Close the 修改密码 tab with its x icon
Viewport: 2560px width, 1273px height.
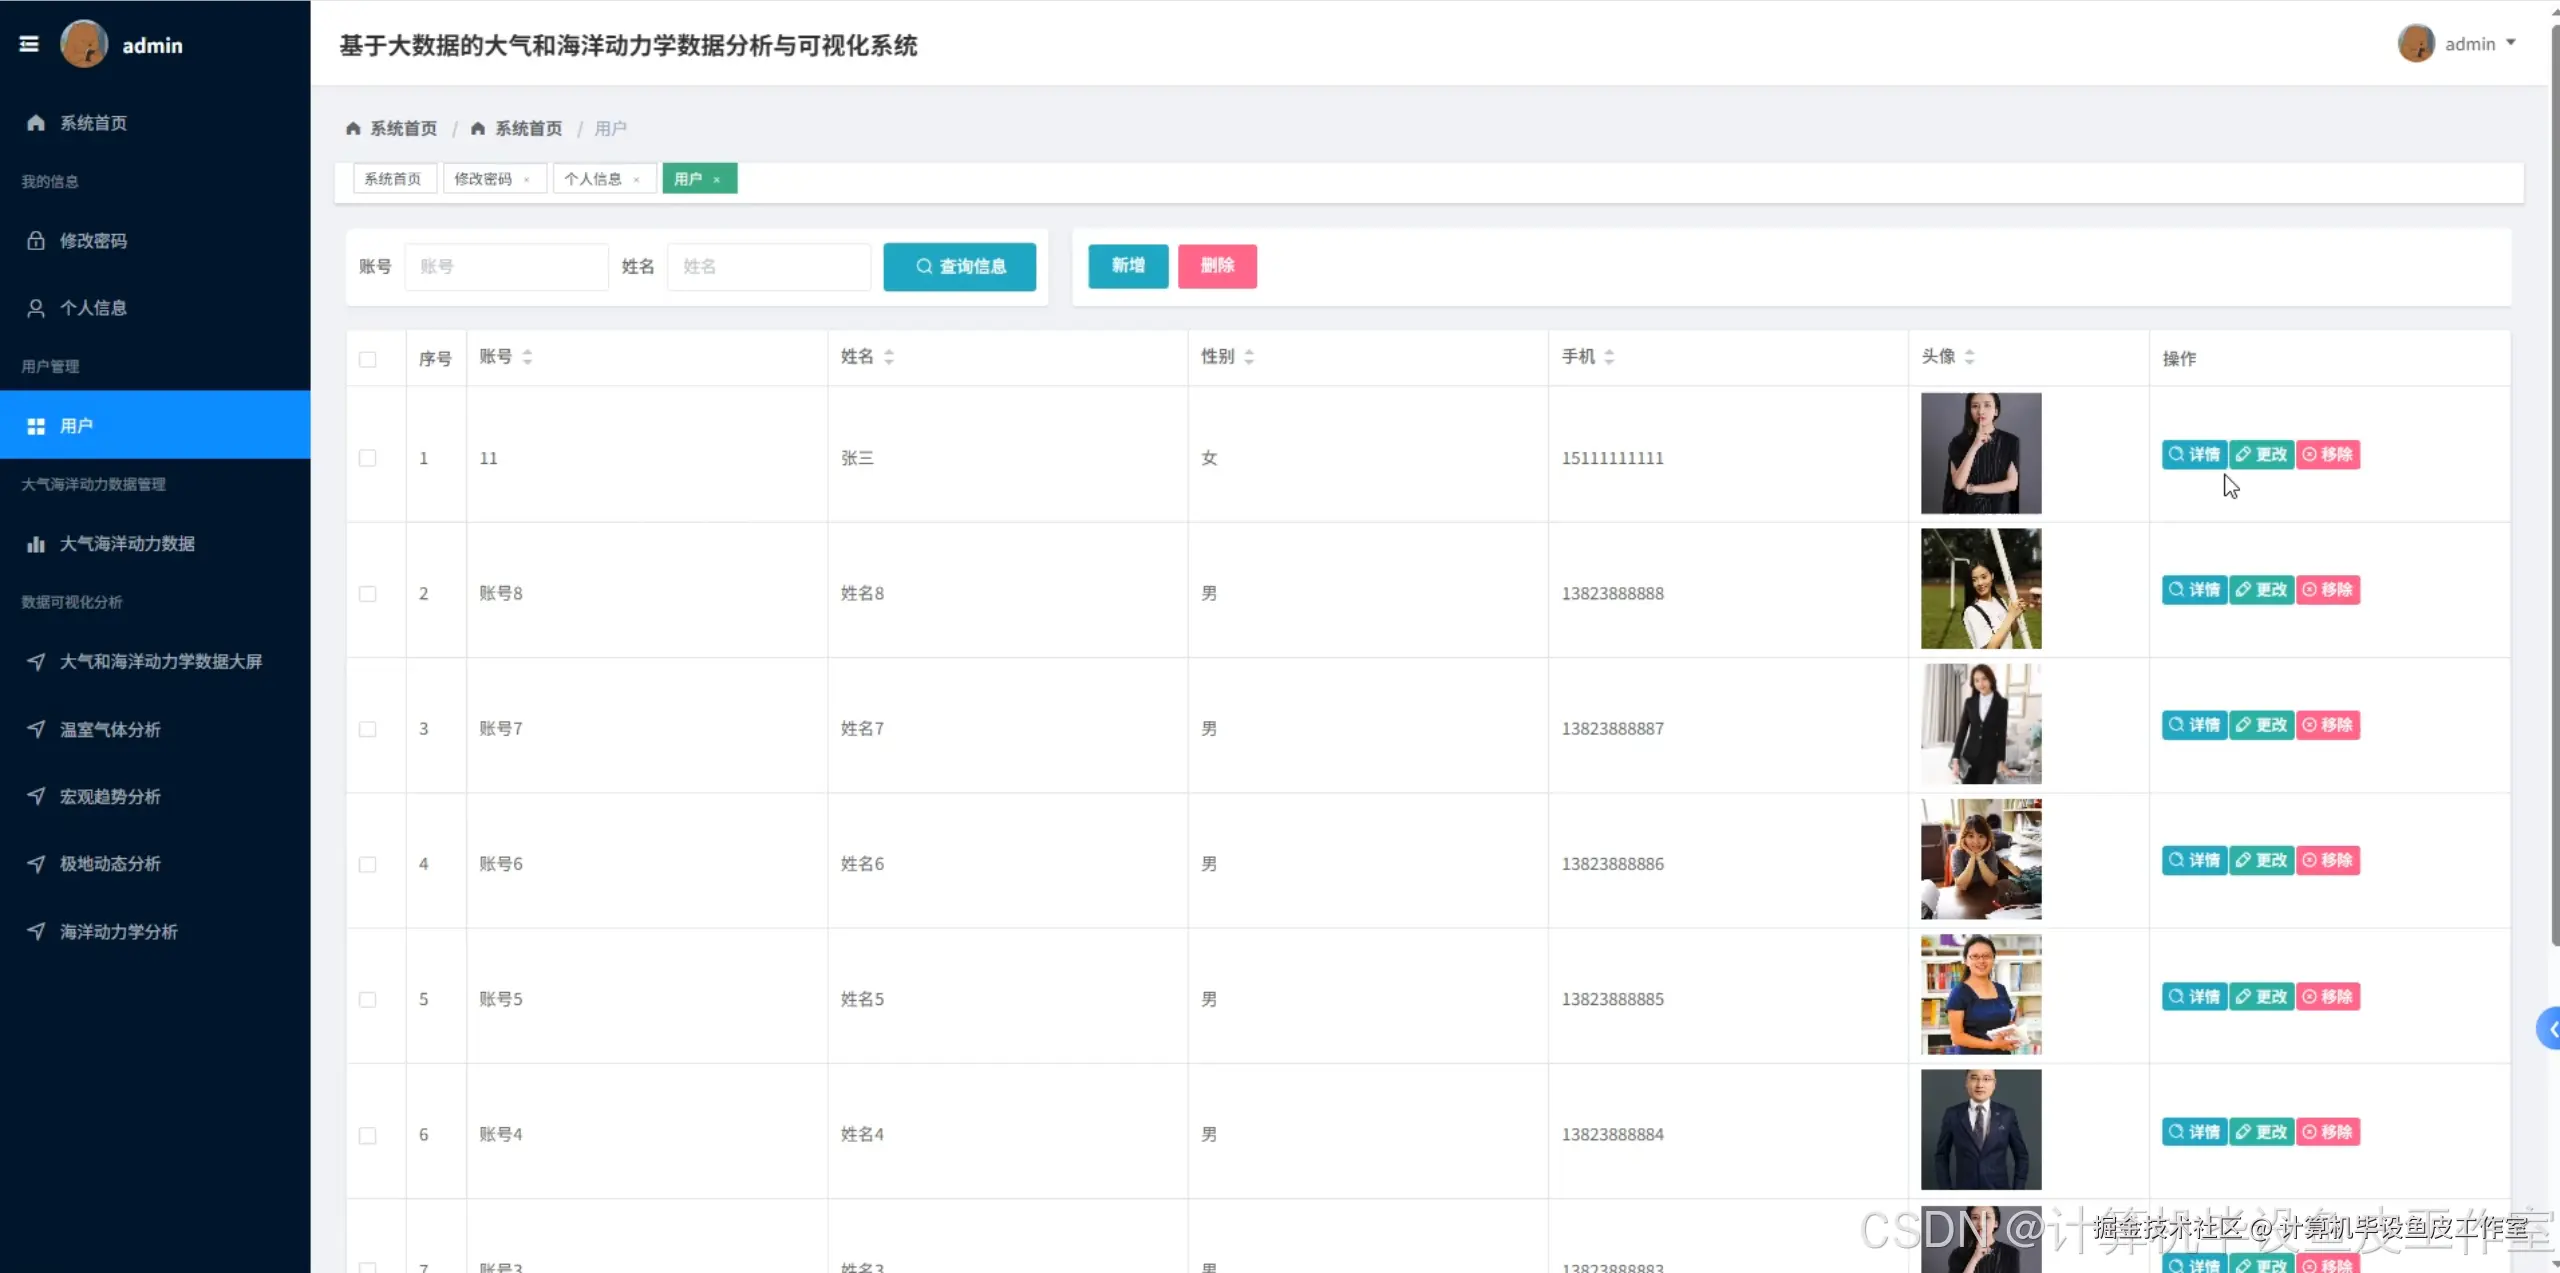527,180
